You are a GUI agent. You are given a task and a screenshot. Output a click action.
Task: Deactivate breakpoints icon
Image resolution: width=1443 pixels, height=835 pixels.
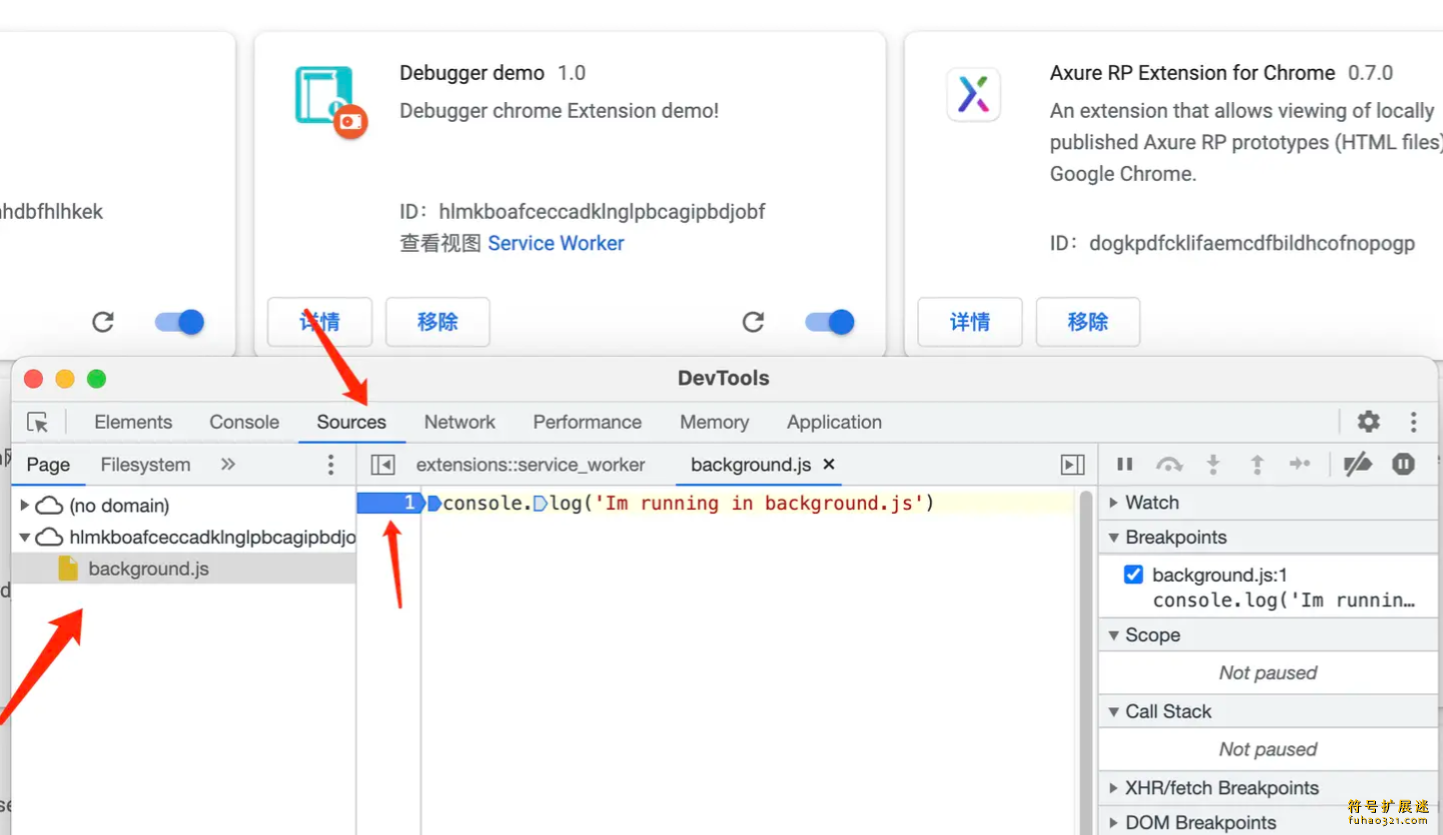coord(1357,464)
